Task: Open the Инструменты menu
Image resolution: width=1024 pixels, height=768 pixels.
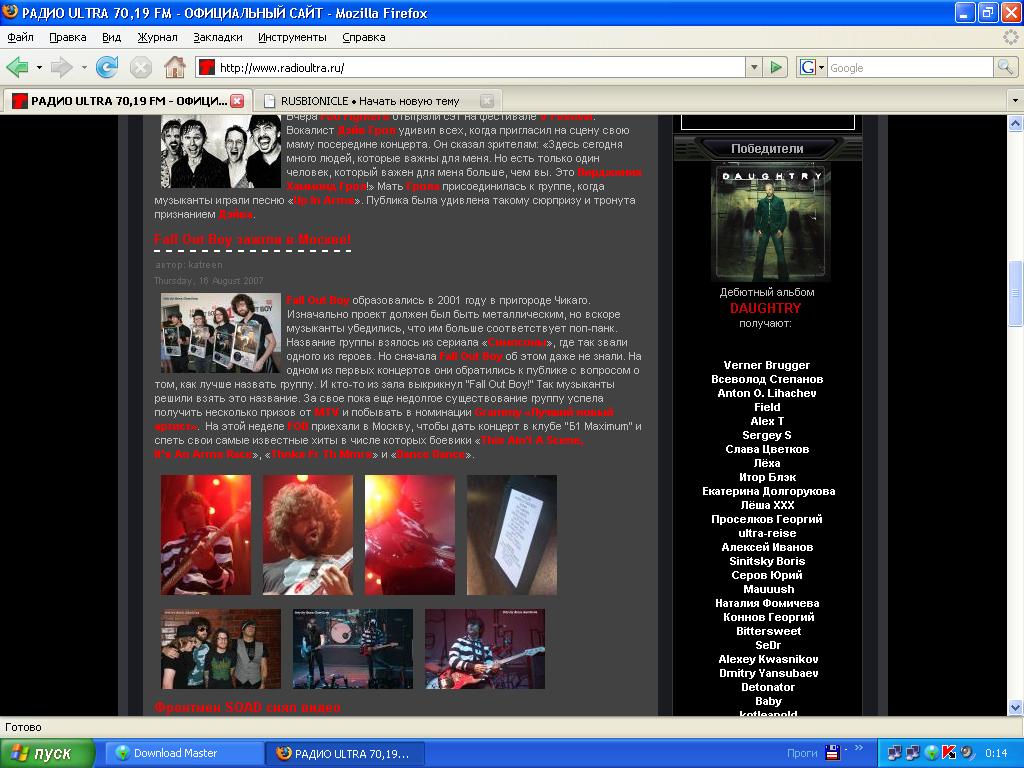Action: click(x=292, y=37)
